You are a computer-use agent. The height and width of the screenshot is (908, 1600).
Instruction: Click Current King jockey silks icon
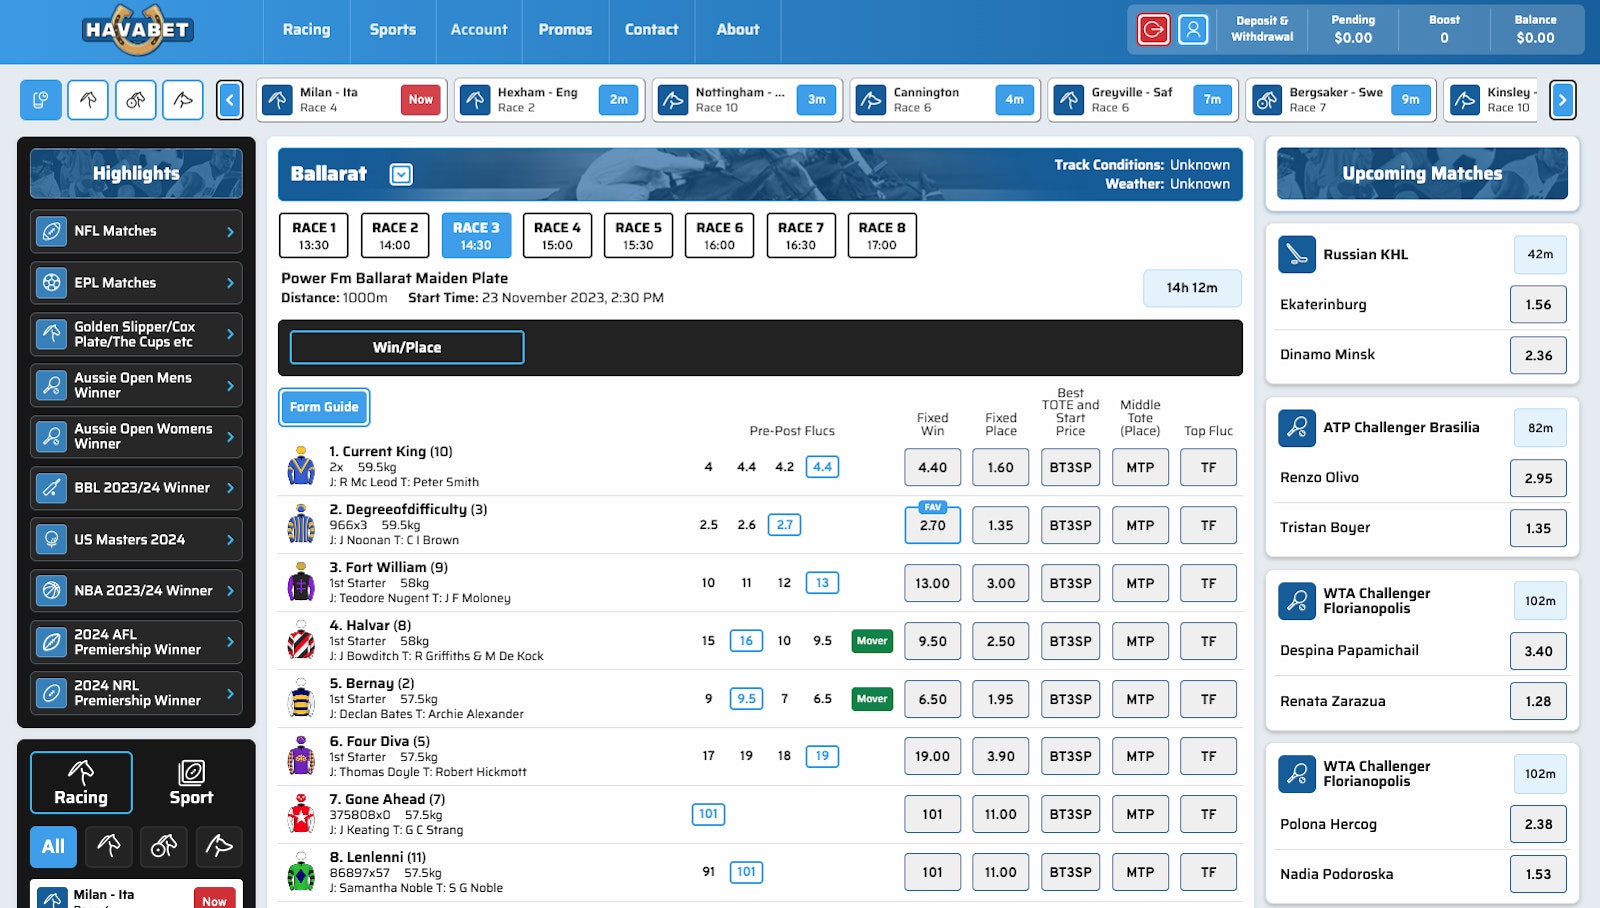[301, 467]
